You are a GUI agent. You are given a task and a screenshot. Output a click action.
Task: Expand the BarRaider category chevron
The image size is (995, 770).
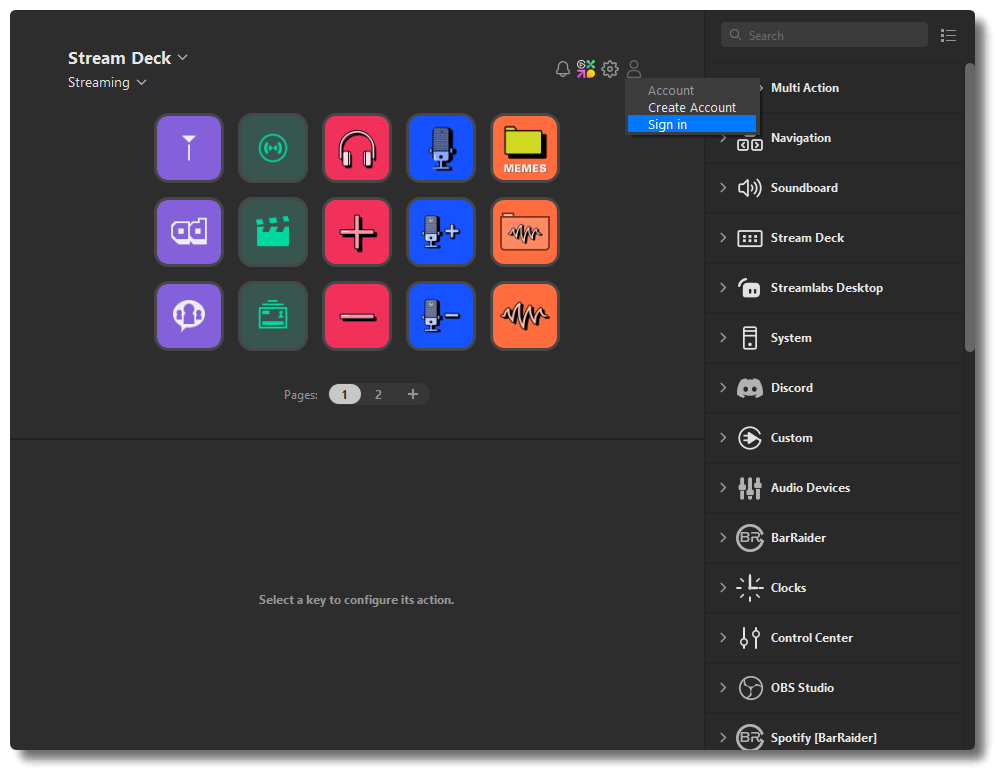(x=723, y=538)
